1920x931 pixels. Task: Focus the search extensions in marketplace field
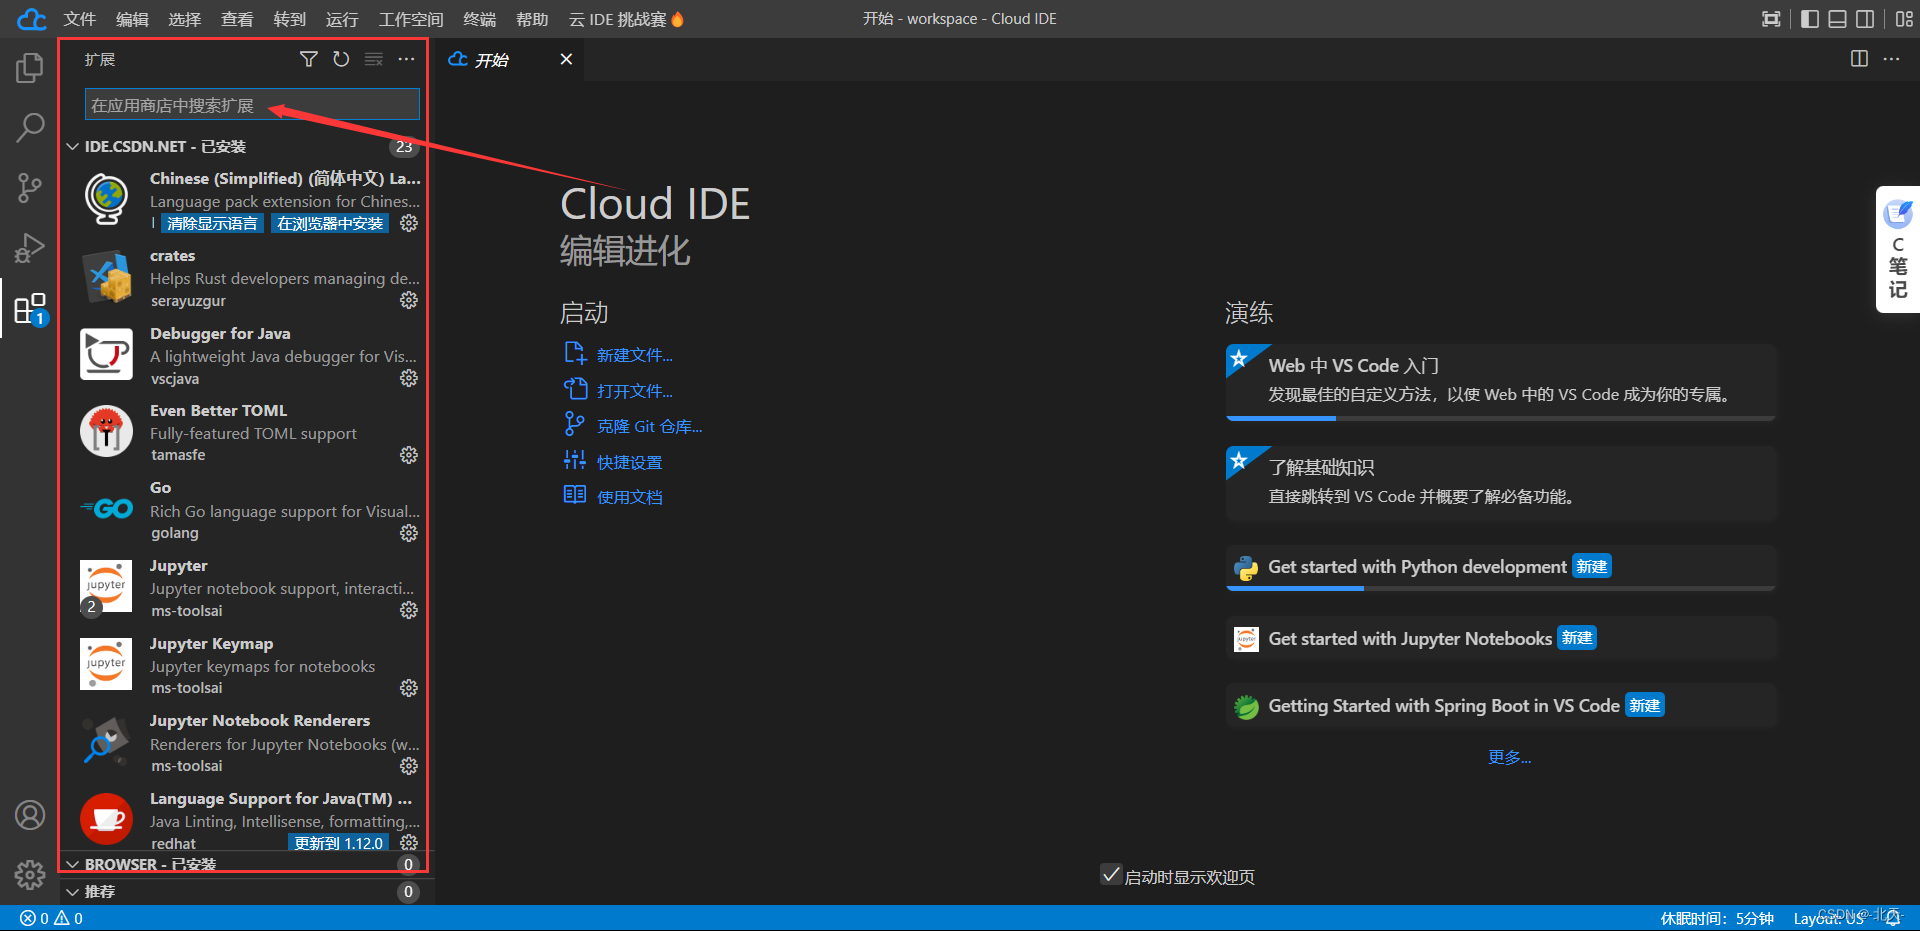tap(252, 105)
